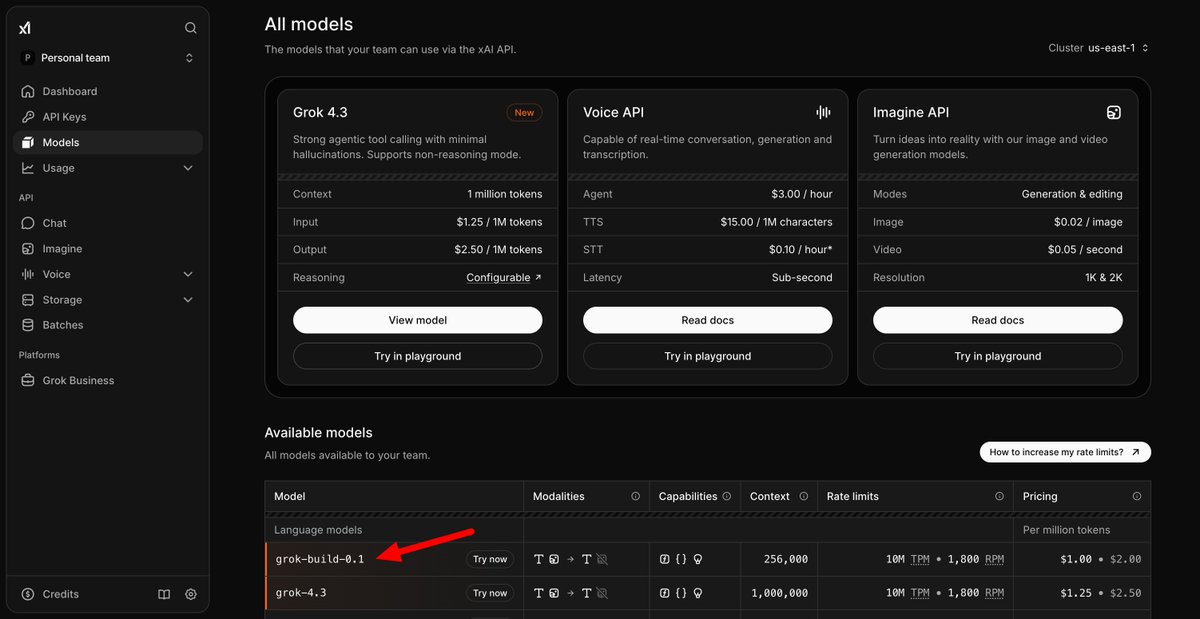Open the docs book icon beside Credits
The width and height of the screenshot is (1200, 619).
(x=164, y=594)
